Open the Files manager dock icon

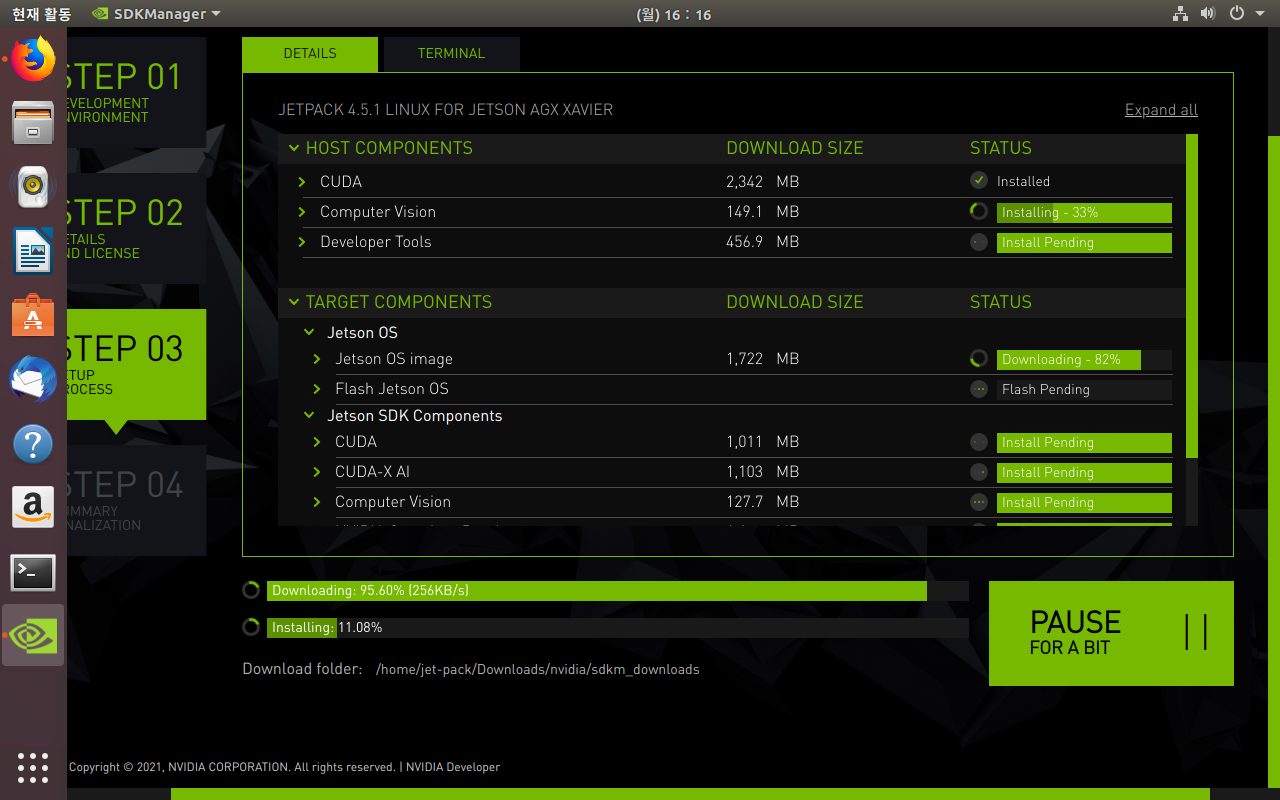point(33,123)
